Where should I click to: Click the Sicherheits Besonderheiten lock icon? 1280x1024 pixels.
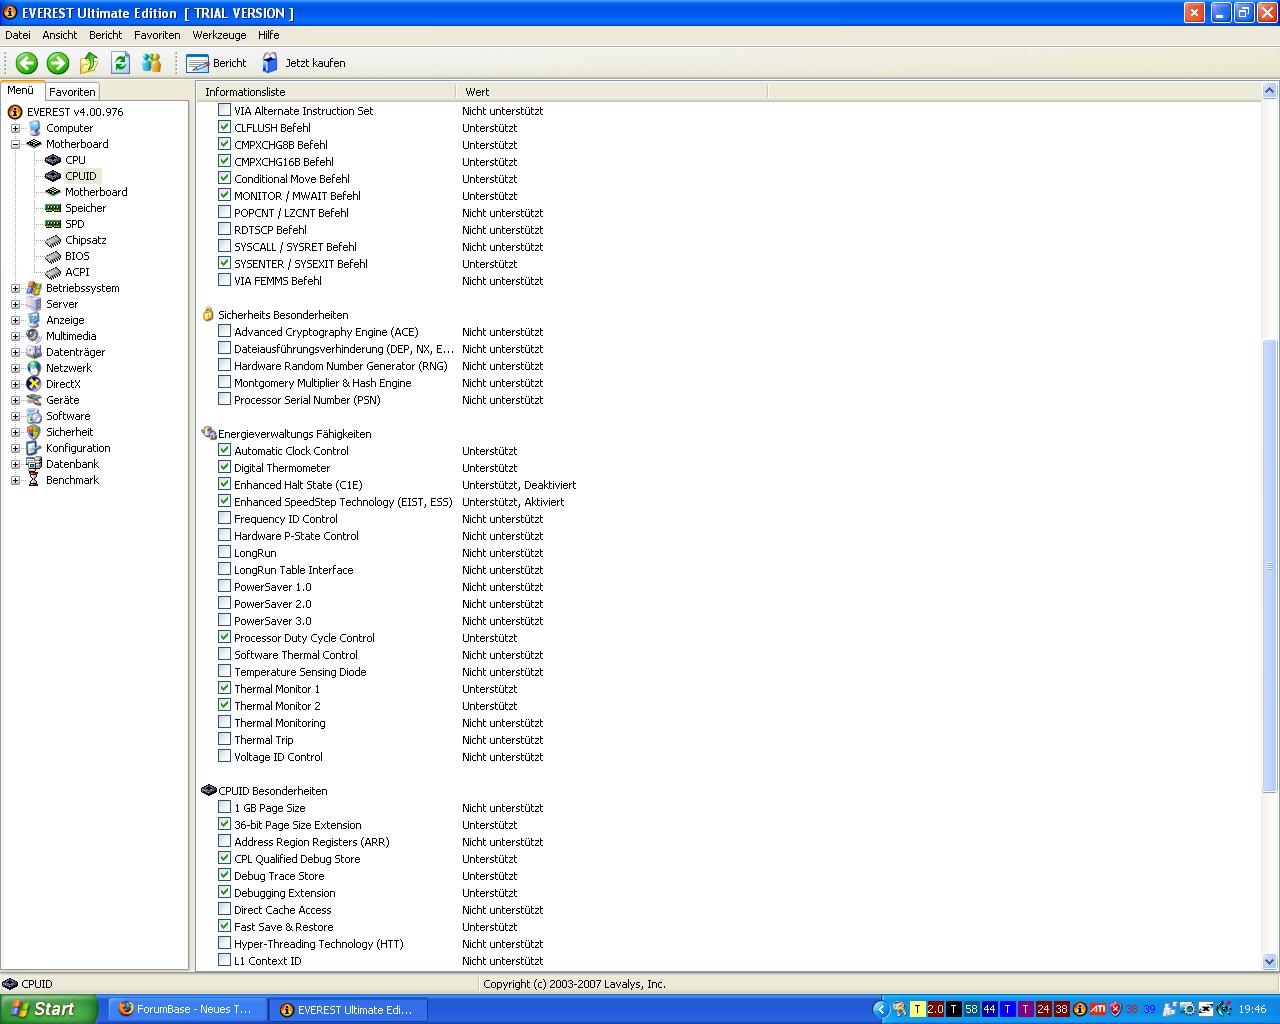208,314
